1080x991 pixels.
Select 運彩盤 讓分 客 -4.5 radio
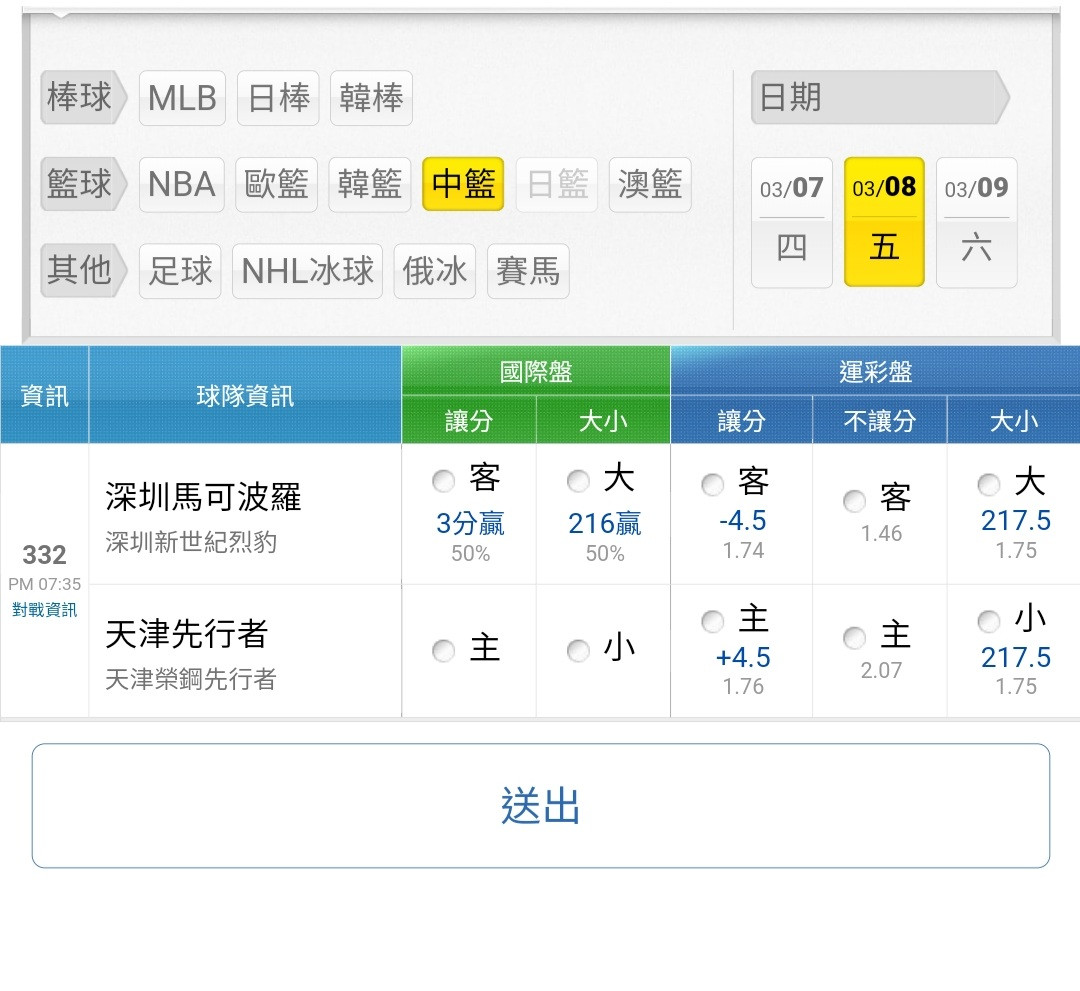pyautogui.click(x=712, y=485)
